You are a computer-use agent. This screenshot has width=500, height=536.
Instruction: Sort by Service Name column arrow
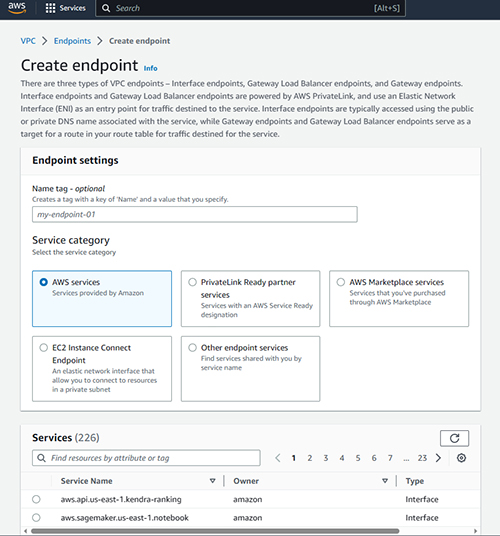(x=213, y=481)
